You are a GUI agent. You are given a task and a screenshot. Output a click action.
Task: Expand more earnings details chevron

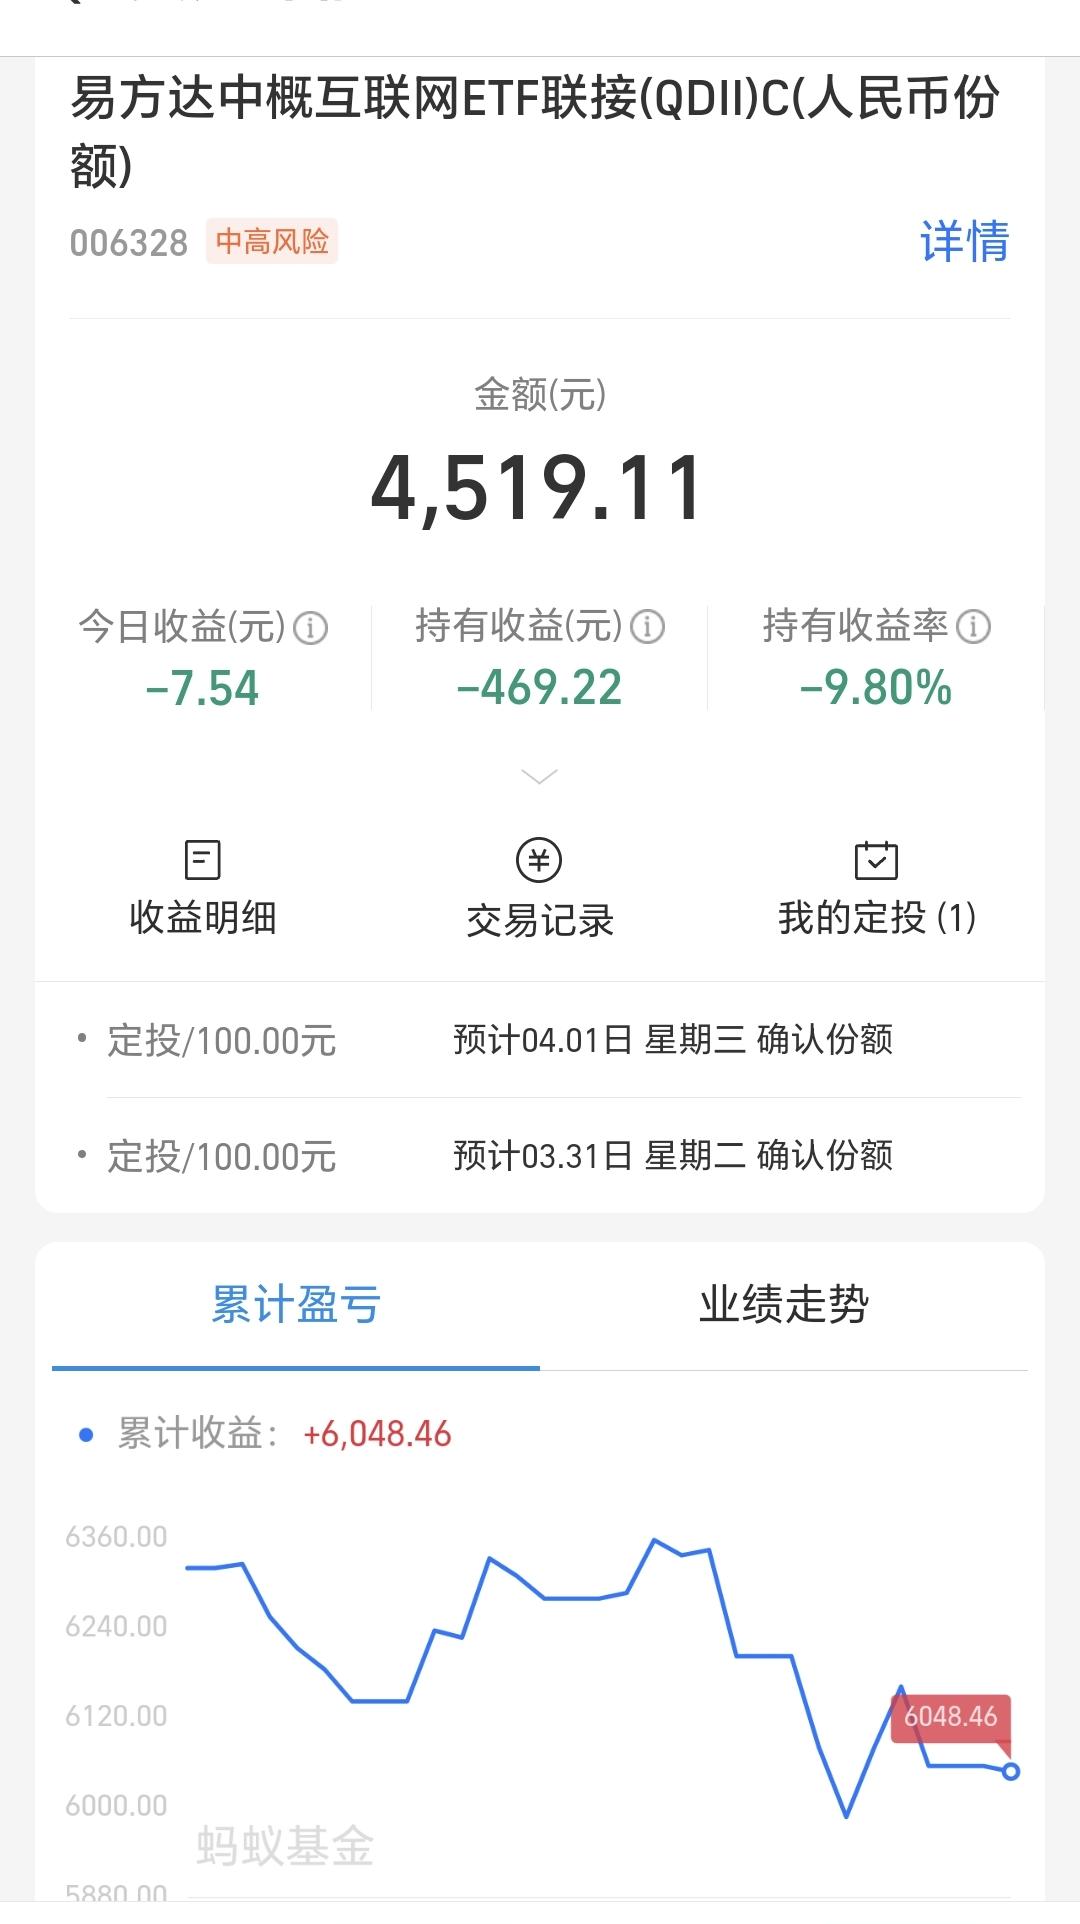(x=540, y=777)
